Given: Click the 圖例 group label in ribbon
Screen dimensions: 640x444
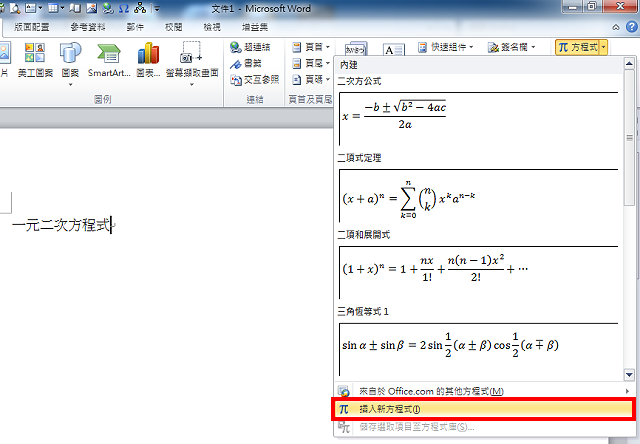Looking at the screenshot, I should [102, 100].
